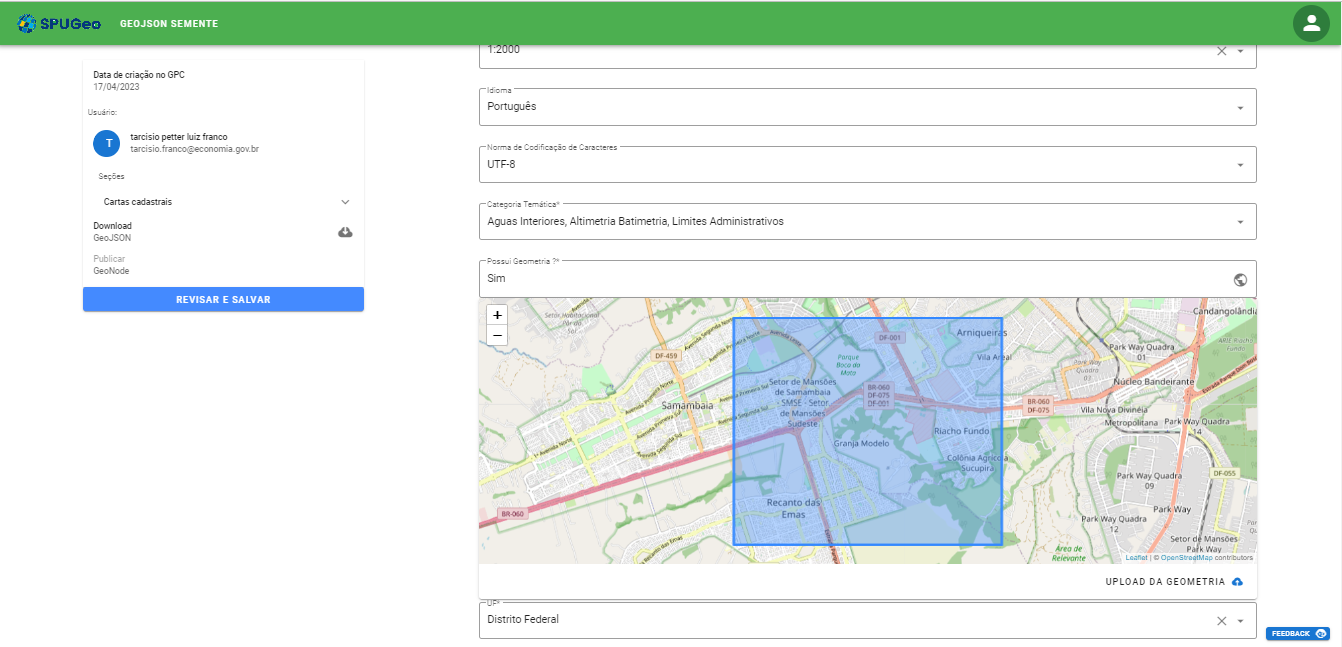Zoom out on the map
The image size is (1342, 647).
[x=497, y=335]
